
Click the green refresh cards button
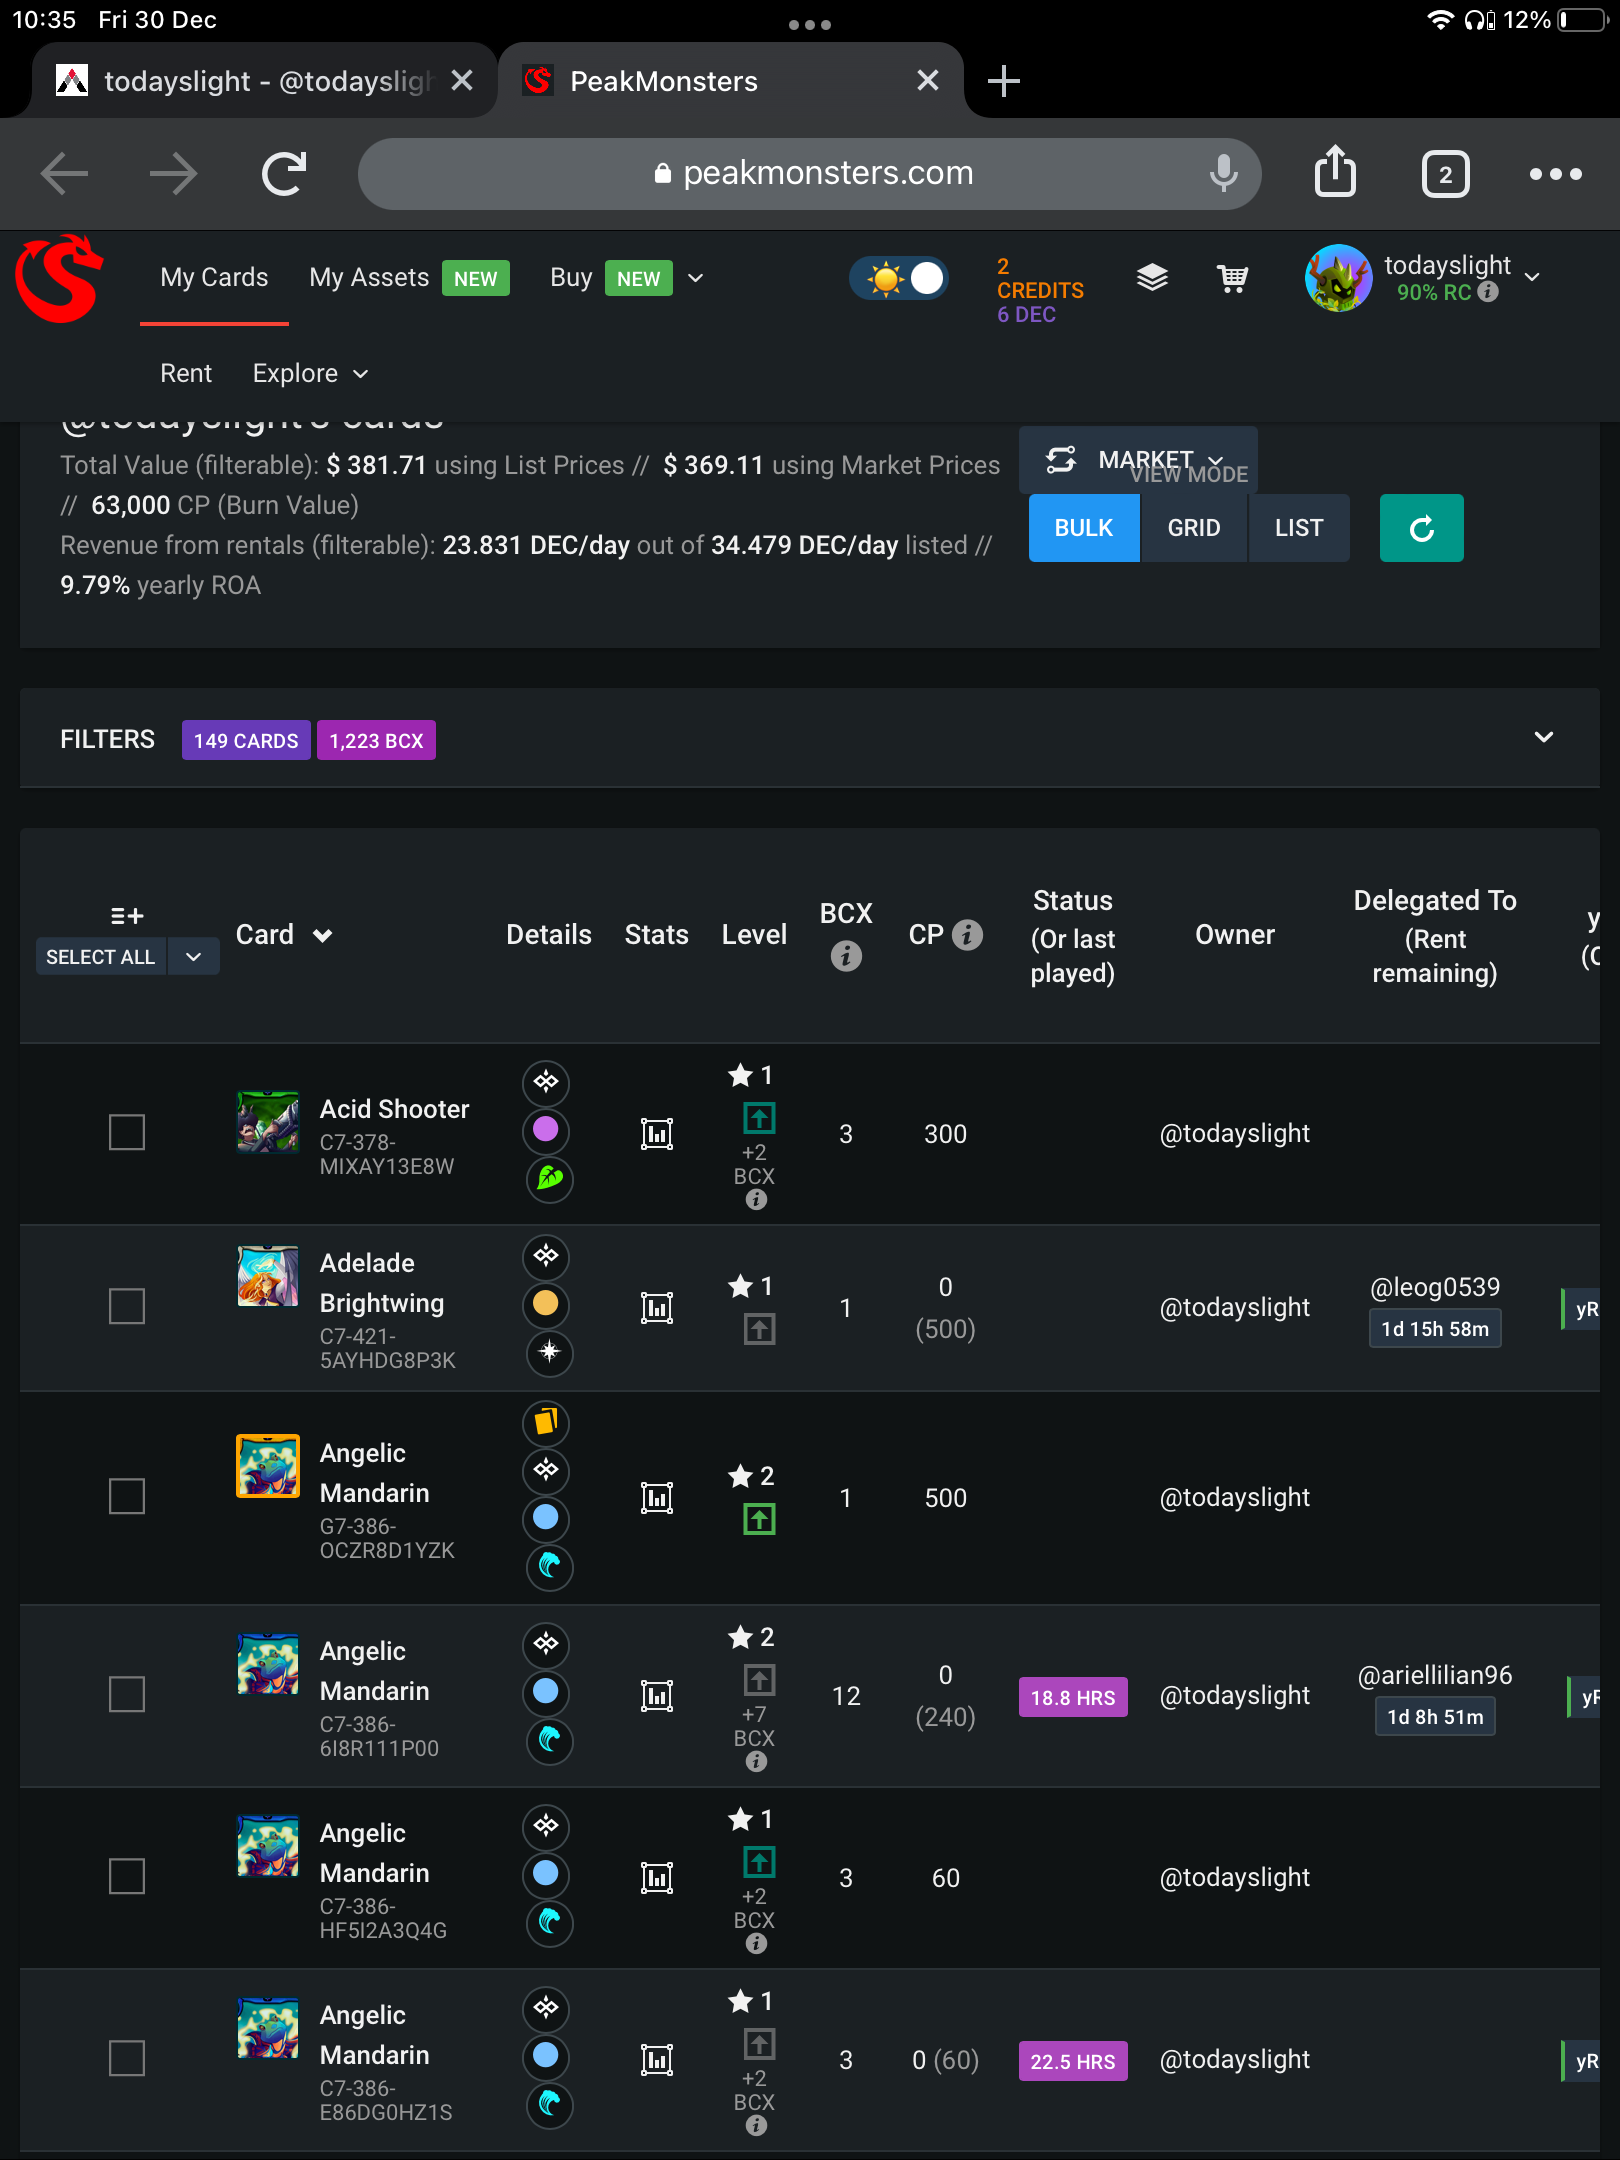pyautogui.click(x=1421, y=528)
